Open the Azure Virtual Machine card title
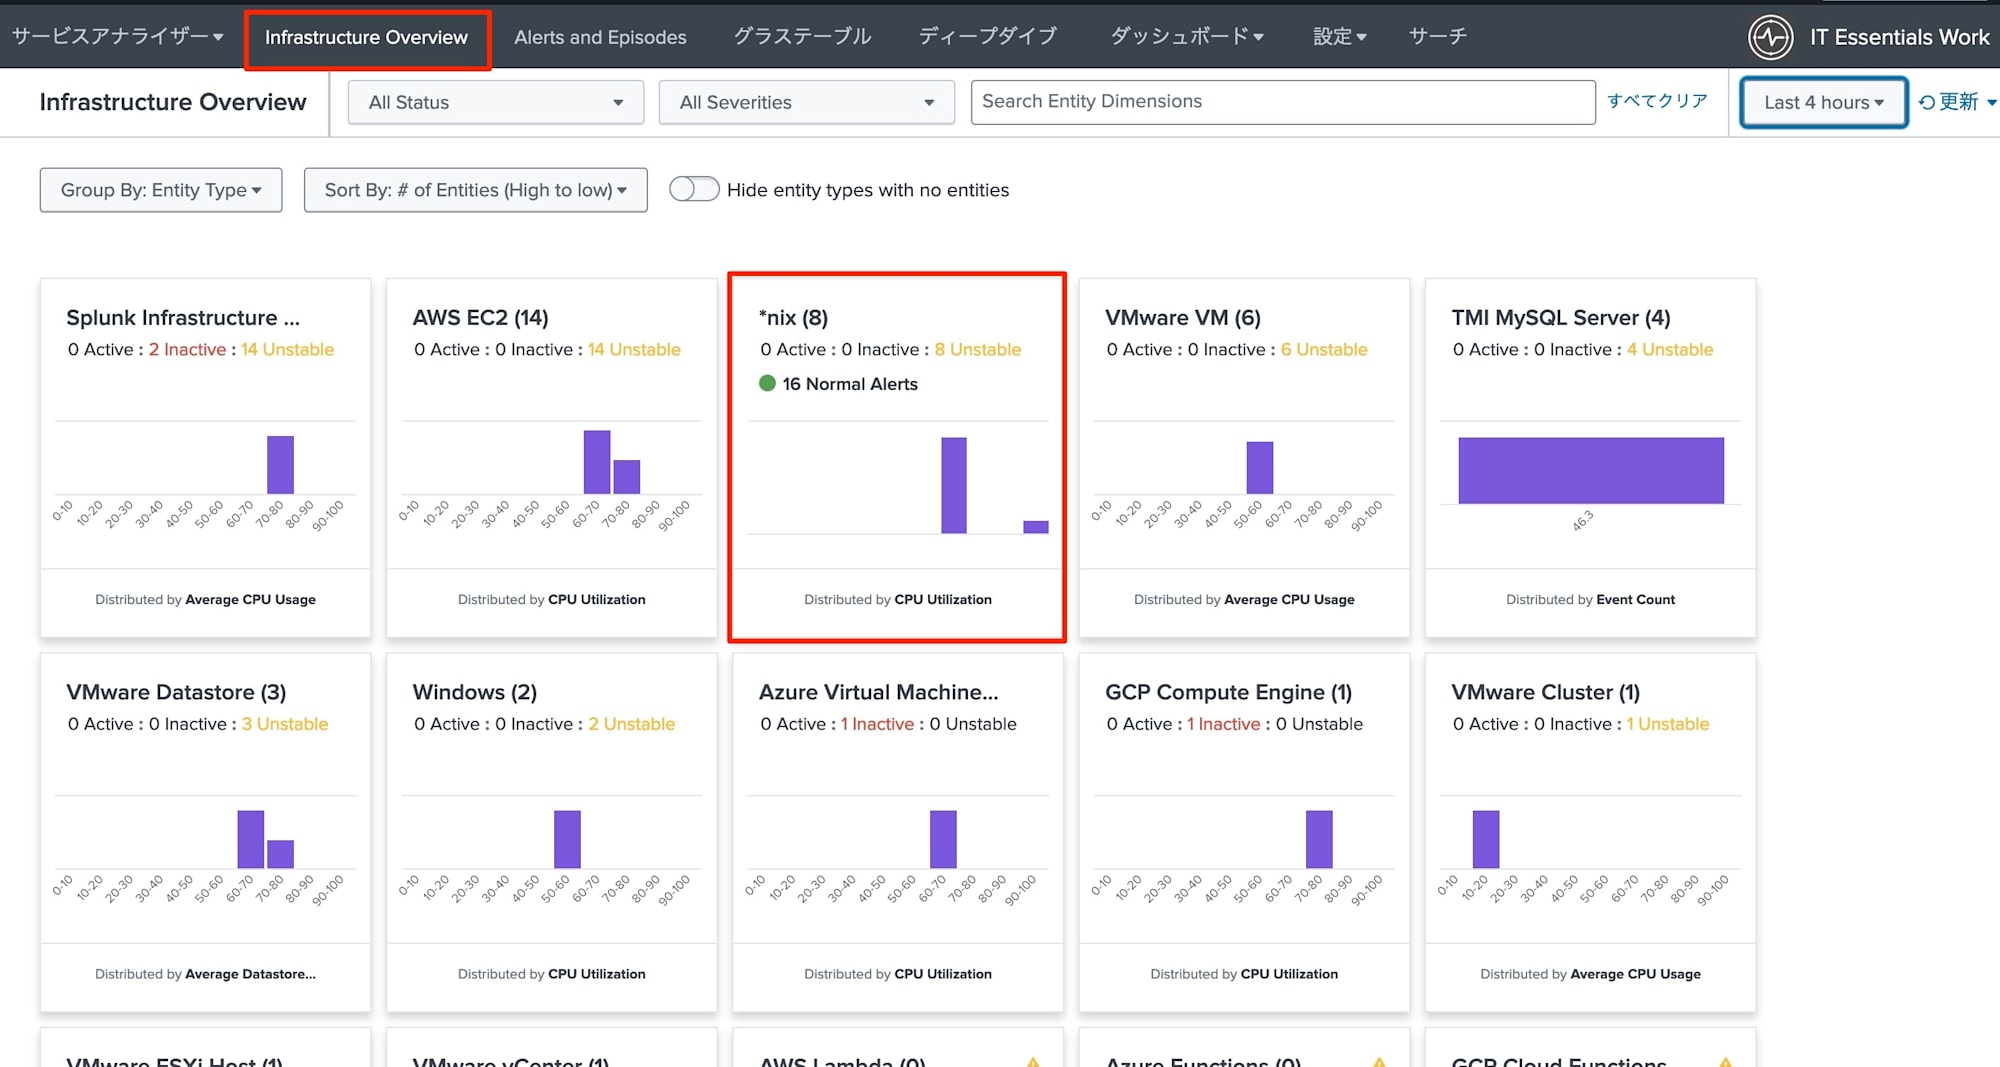Image resolution: width=2000 pixels, height=1067 pixels. click(x=878, y=692)
